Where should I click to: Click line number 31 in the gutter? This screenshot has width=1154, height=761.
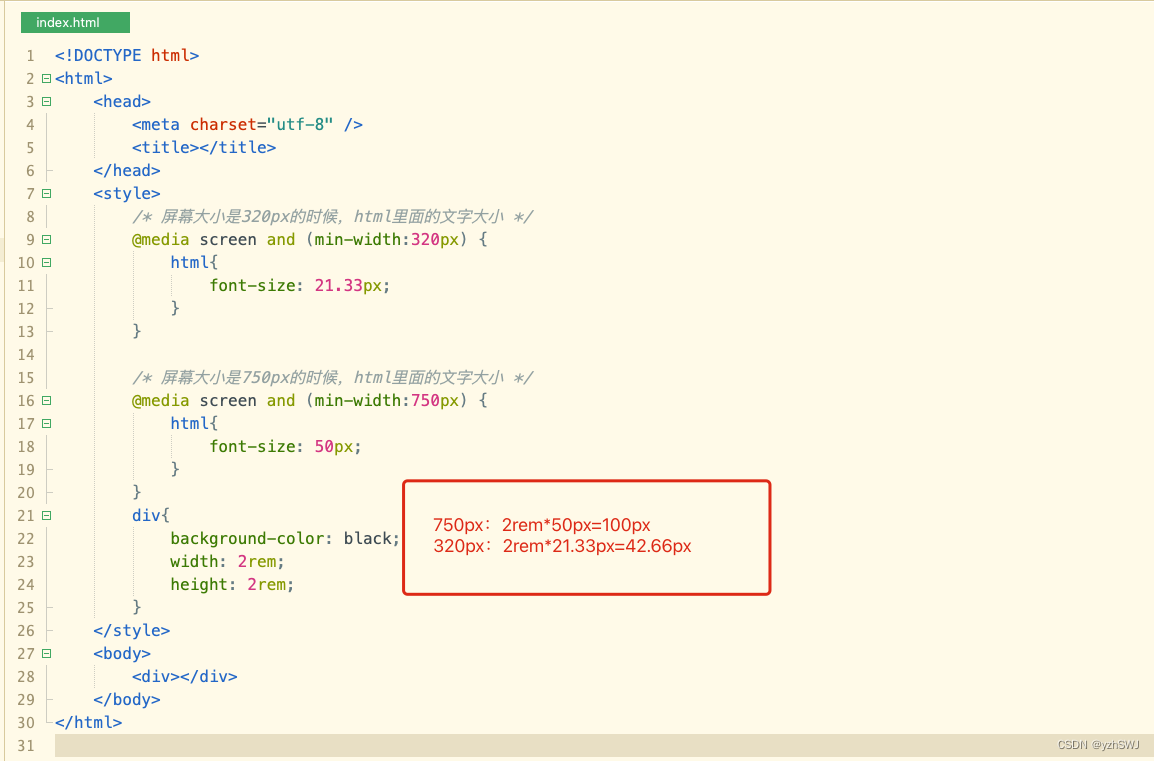click(26, 746)
